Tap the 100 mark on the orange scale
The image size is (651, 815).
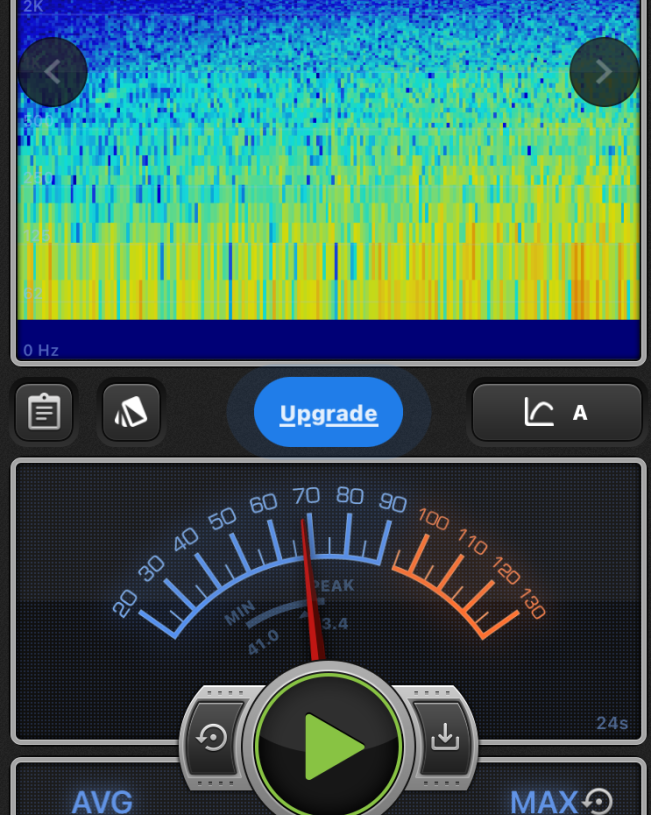pyautogui.click(x=433, y=519)
